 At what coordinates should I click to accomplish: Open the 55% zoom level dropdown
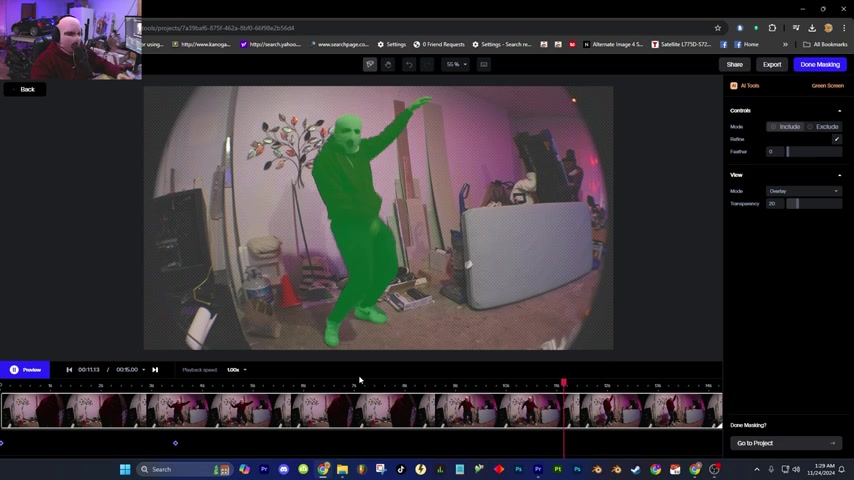(x=456, y=64)
